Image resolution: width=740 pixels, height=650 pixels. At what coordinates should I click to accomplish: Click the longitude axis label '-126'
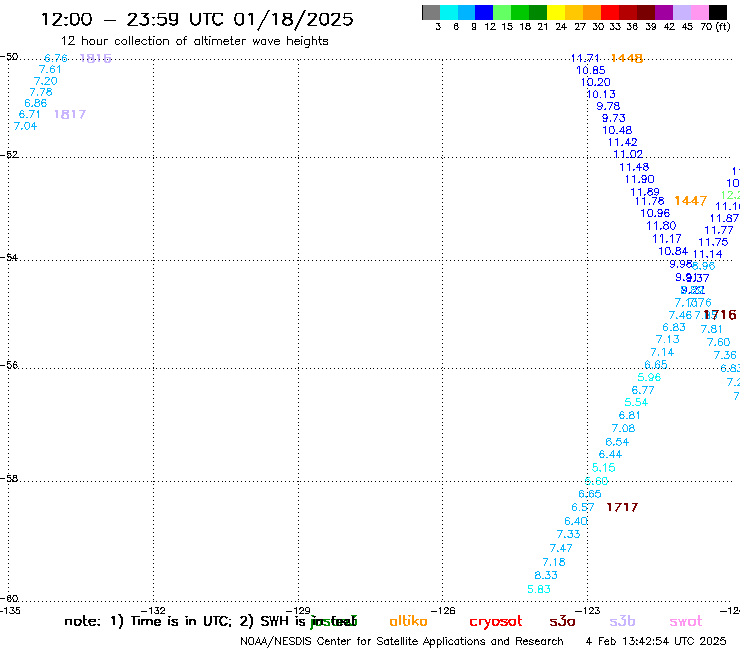pyautogui.click(x=445, y=611)
